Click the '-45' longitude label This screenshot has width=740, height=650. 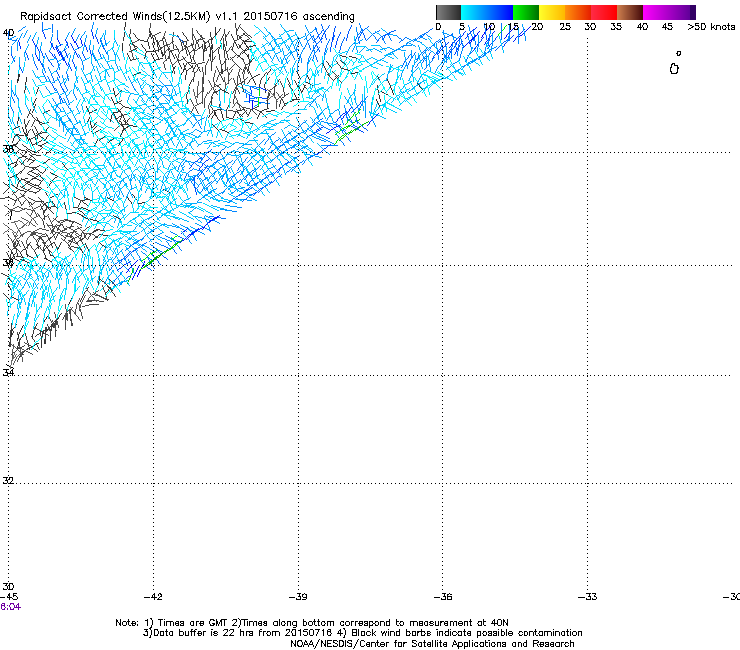(x=9, y=597)
